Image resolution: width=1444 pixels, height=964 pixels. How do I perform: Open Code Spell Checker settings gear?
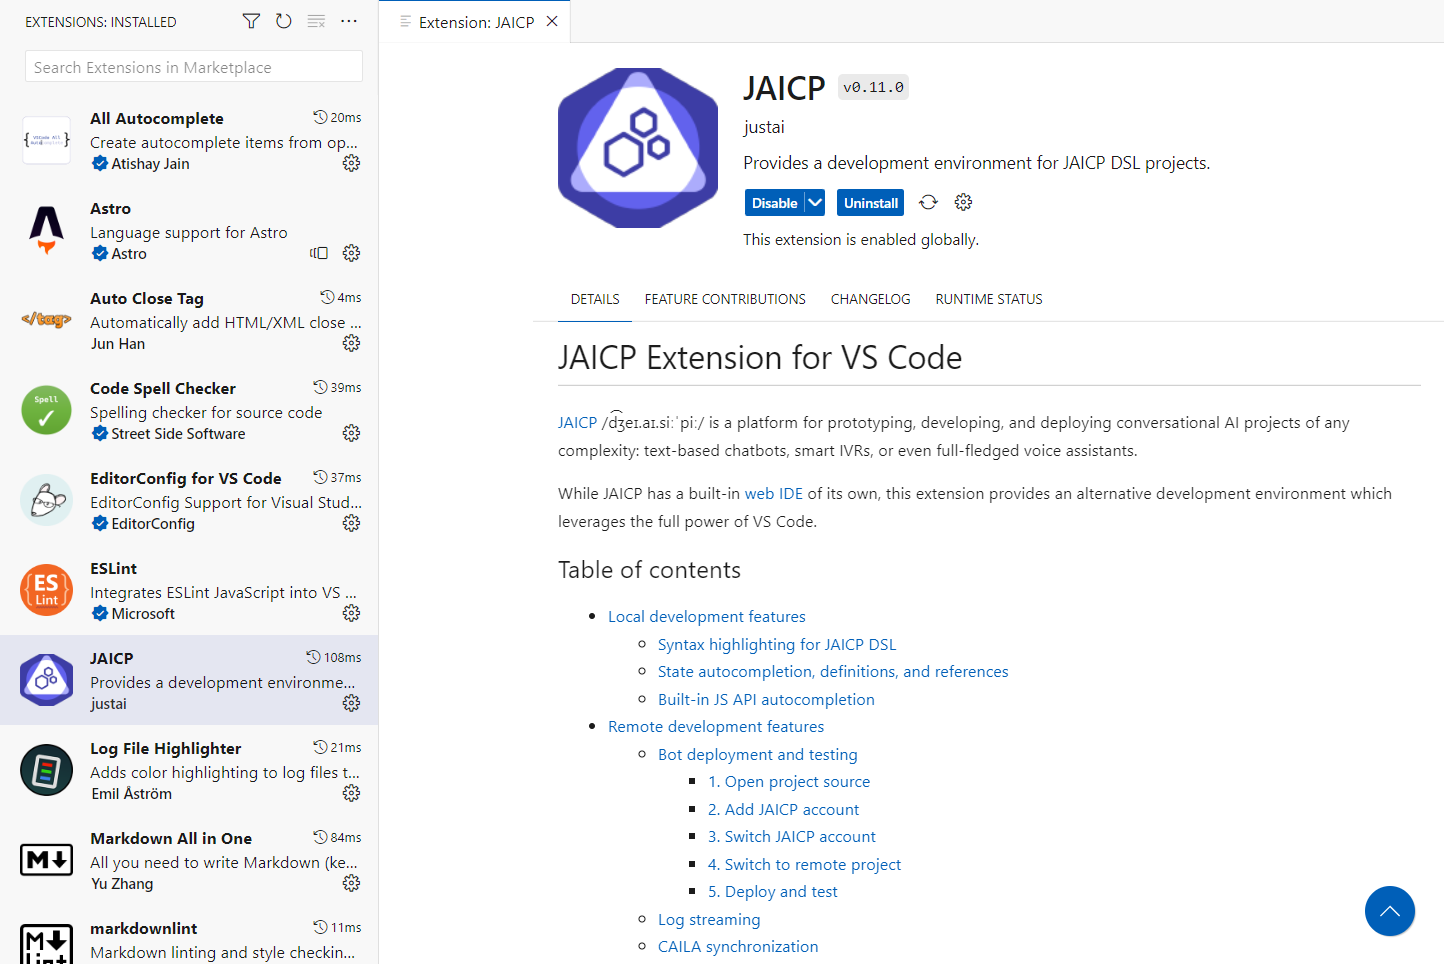tap(351, 433)
